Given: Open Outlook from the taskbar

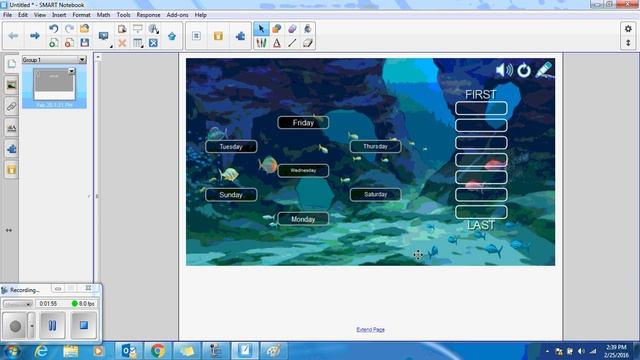Looking at the screenshot, I should (129, 351).
